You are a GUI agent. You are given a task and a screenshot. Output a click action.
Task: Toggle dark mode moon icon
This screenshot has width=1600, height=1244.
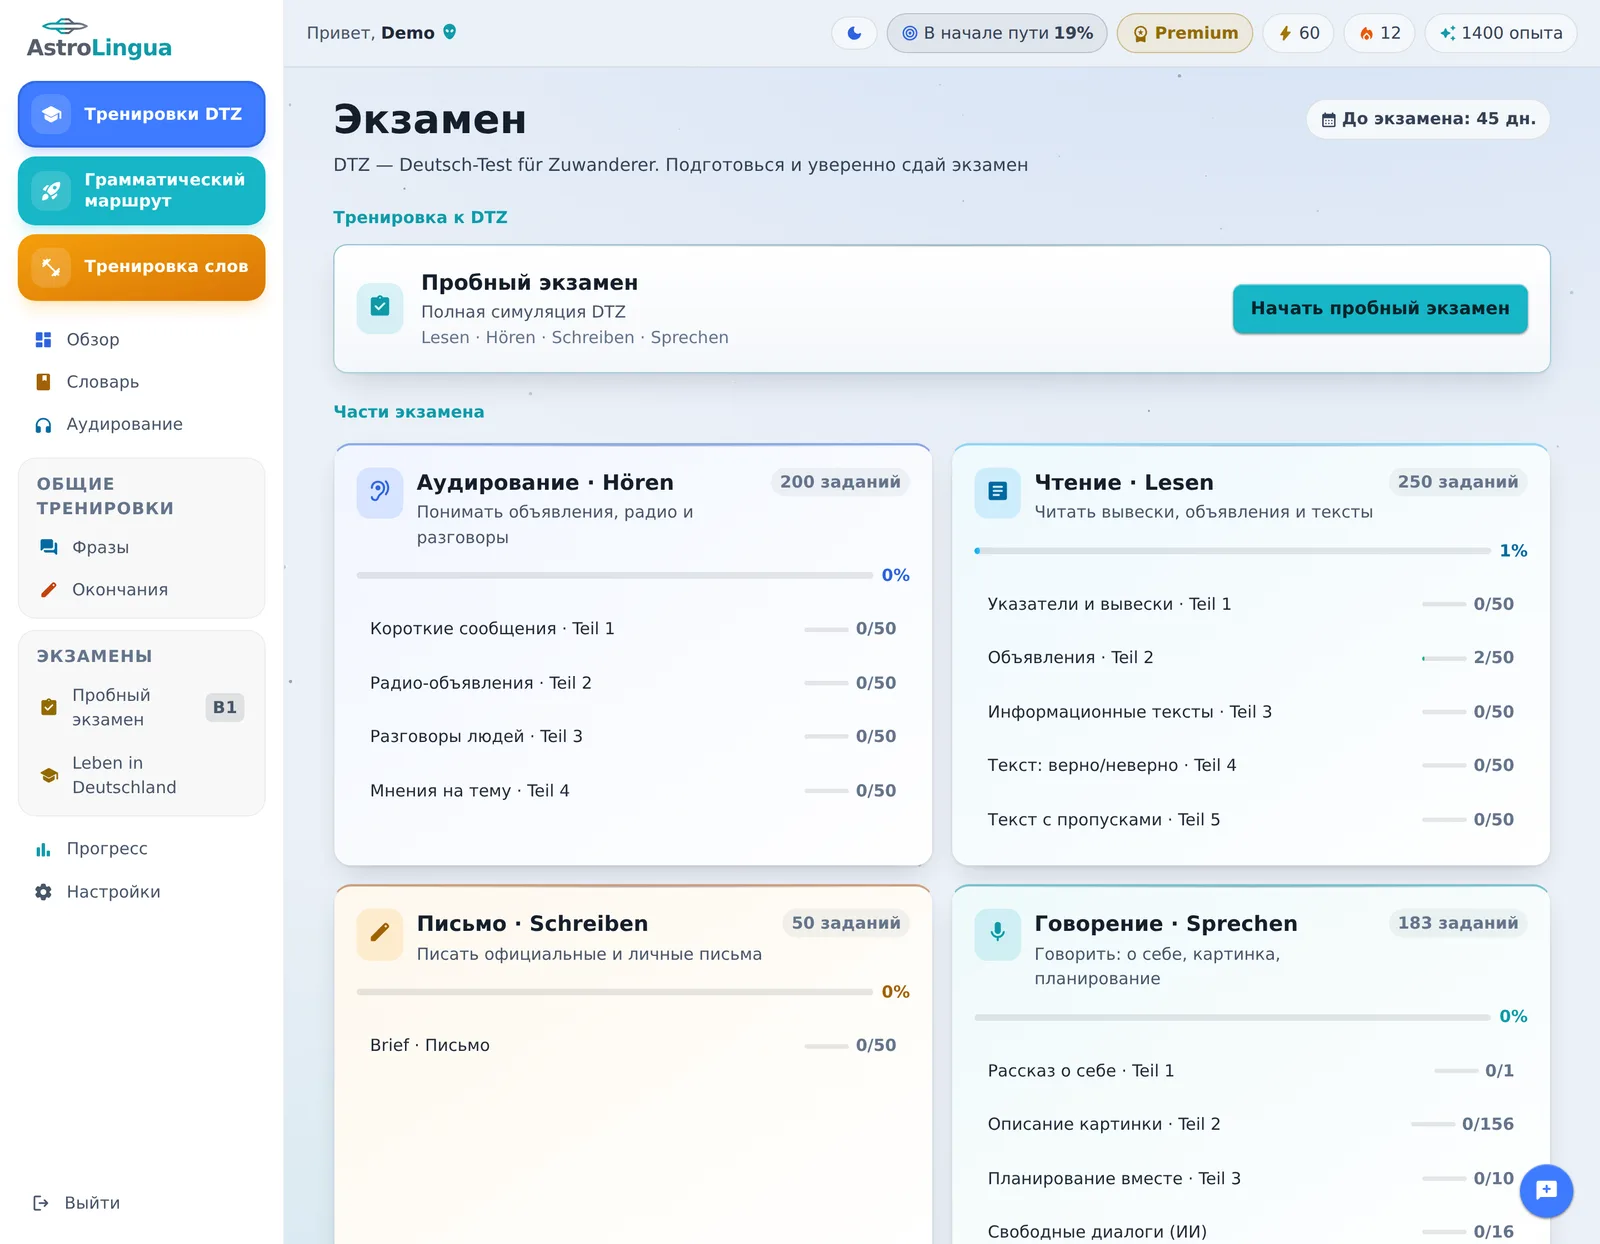tap(854, 33)
